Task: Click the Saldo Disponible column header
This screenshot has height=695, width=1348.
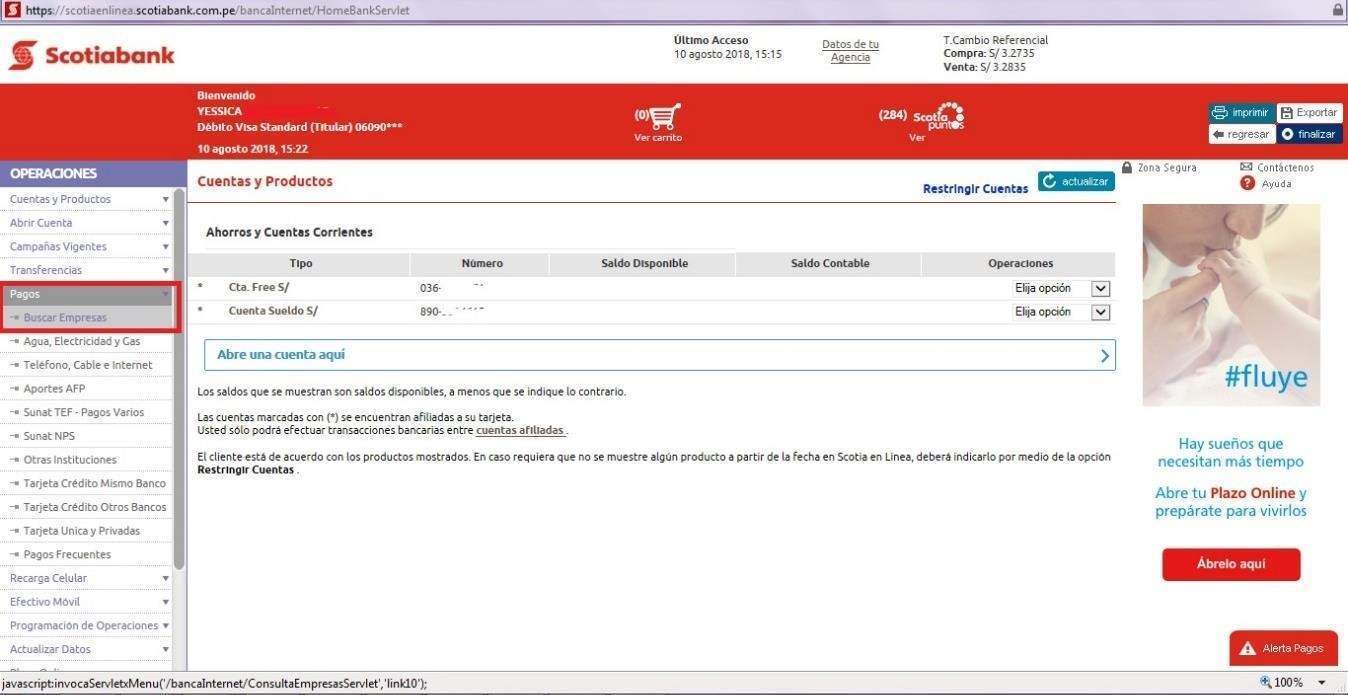Action: click(644, 264)
